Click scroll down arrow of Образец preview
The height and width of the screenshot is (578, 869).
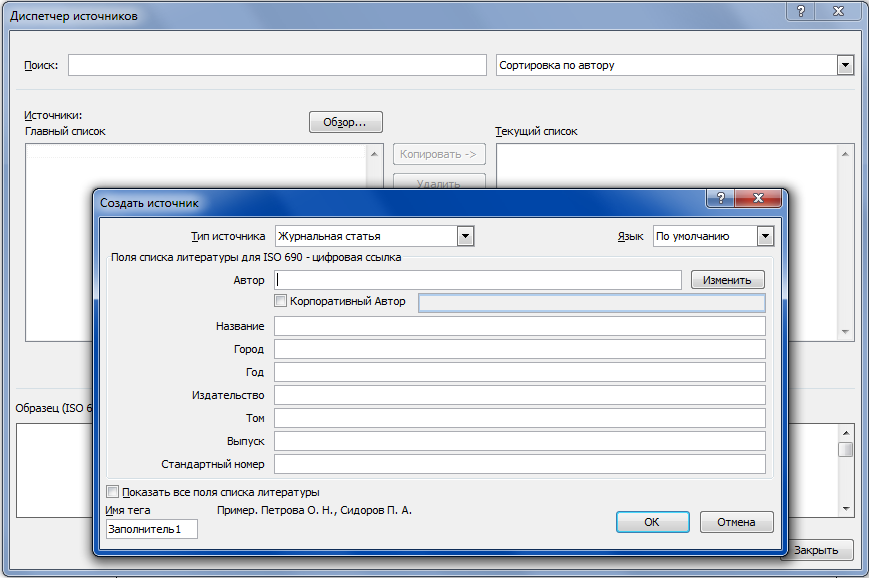click(846, 509)
